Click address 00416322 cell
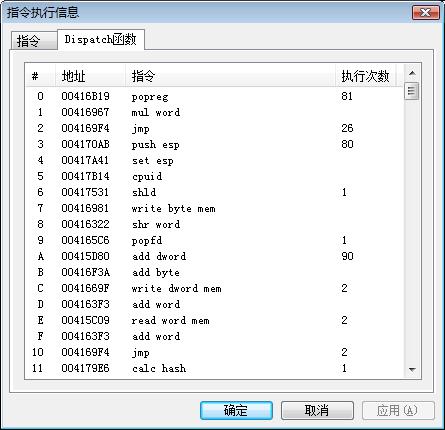Screen dimensions: 445x430 [85, 224]
